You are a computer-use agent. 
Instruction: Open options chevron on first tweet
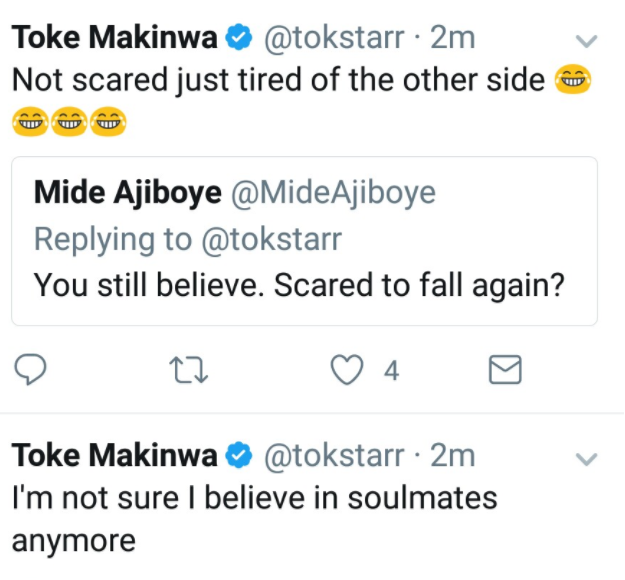tap(586, 40)
